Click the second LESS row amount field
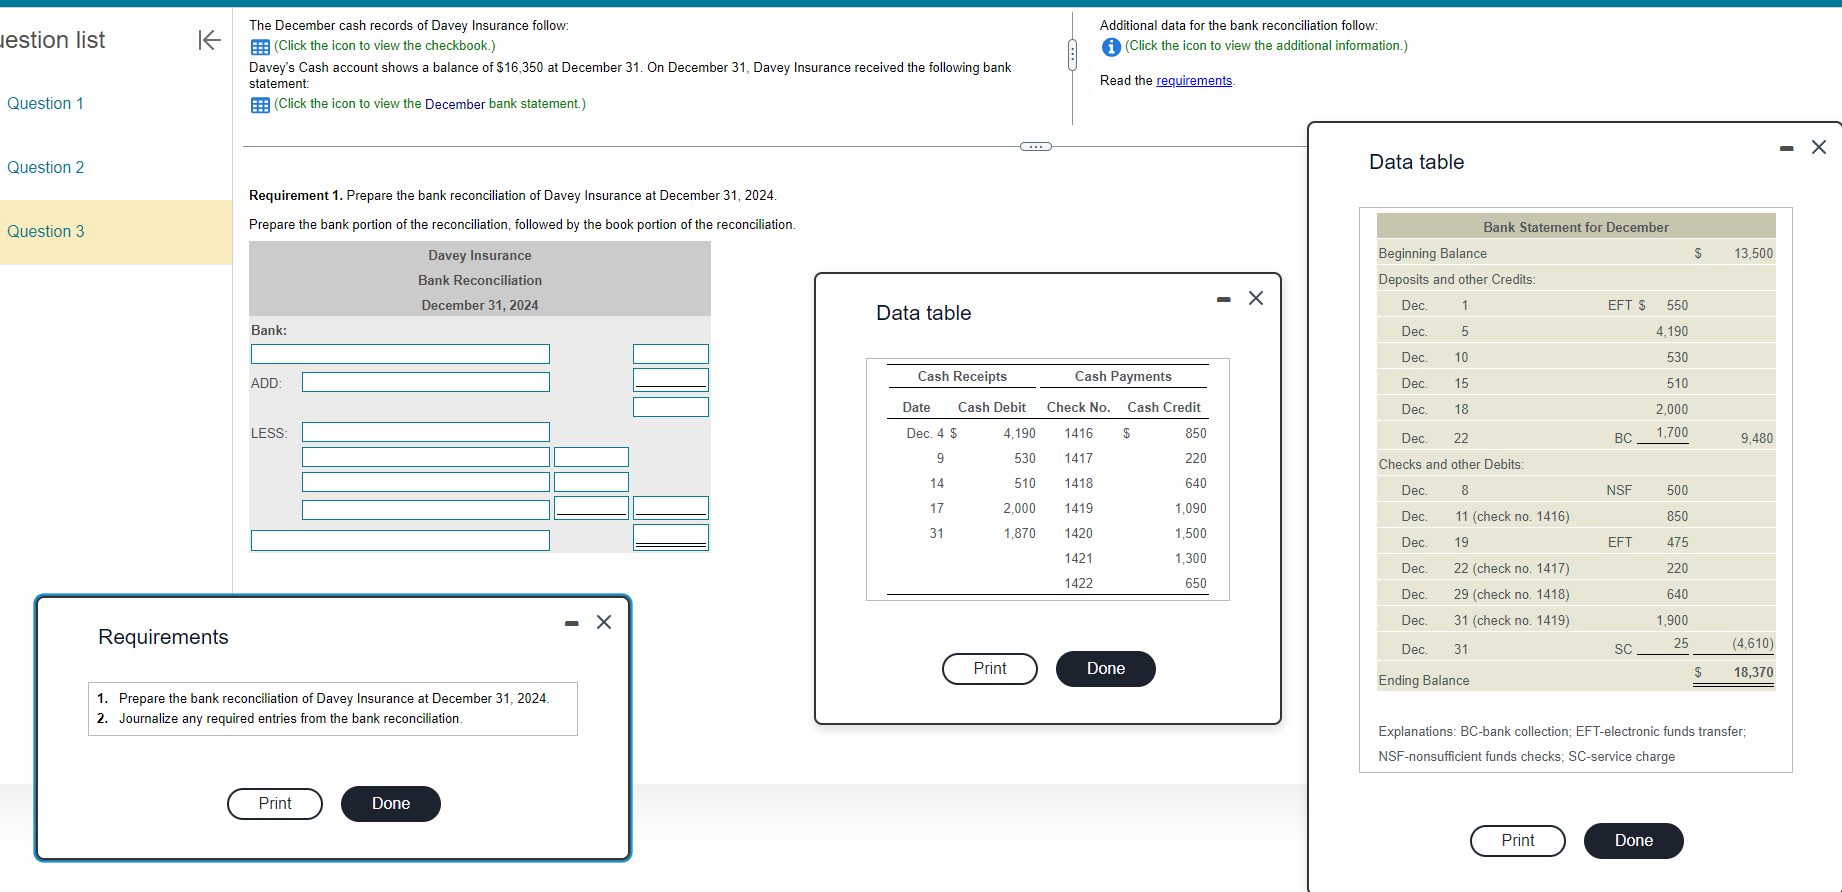Image resolution: width=1842 pixels, height=892 pixels. 591,457
